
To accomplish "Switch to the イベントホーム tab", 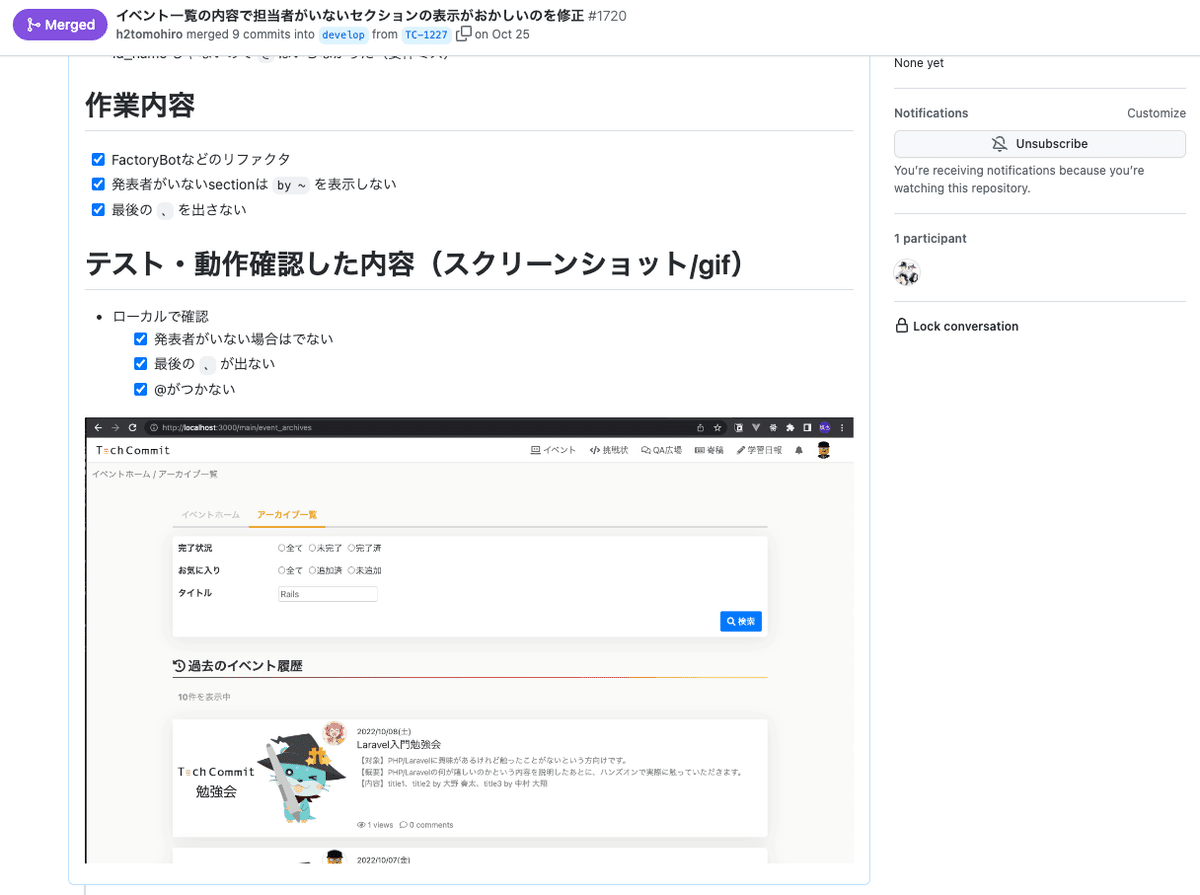I will [210, 514].
